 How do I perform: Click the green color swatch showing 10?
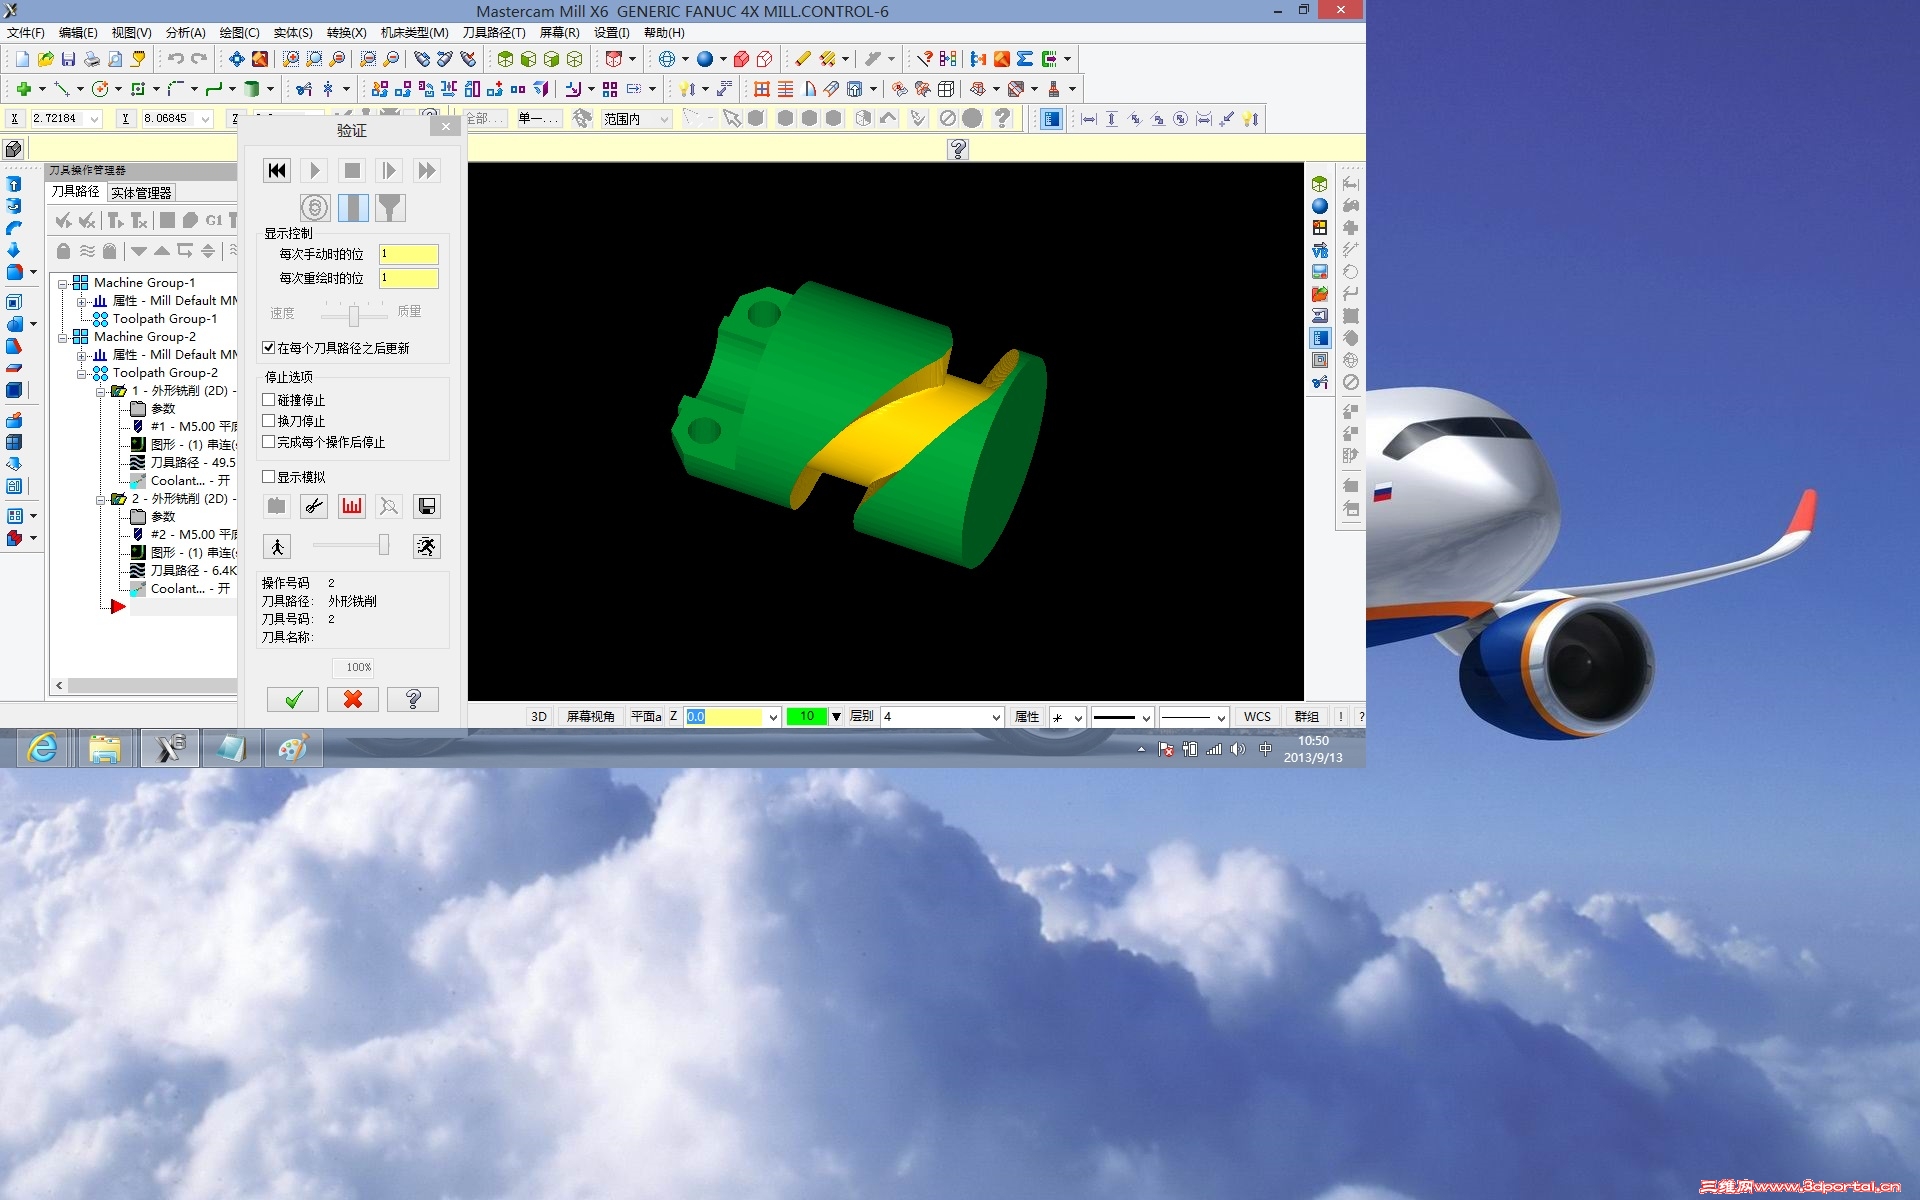[x=807, y=717]
